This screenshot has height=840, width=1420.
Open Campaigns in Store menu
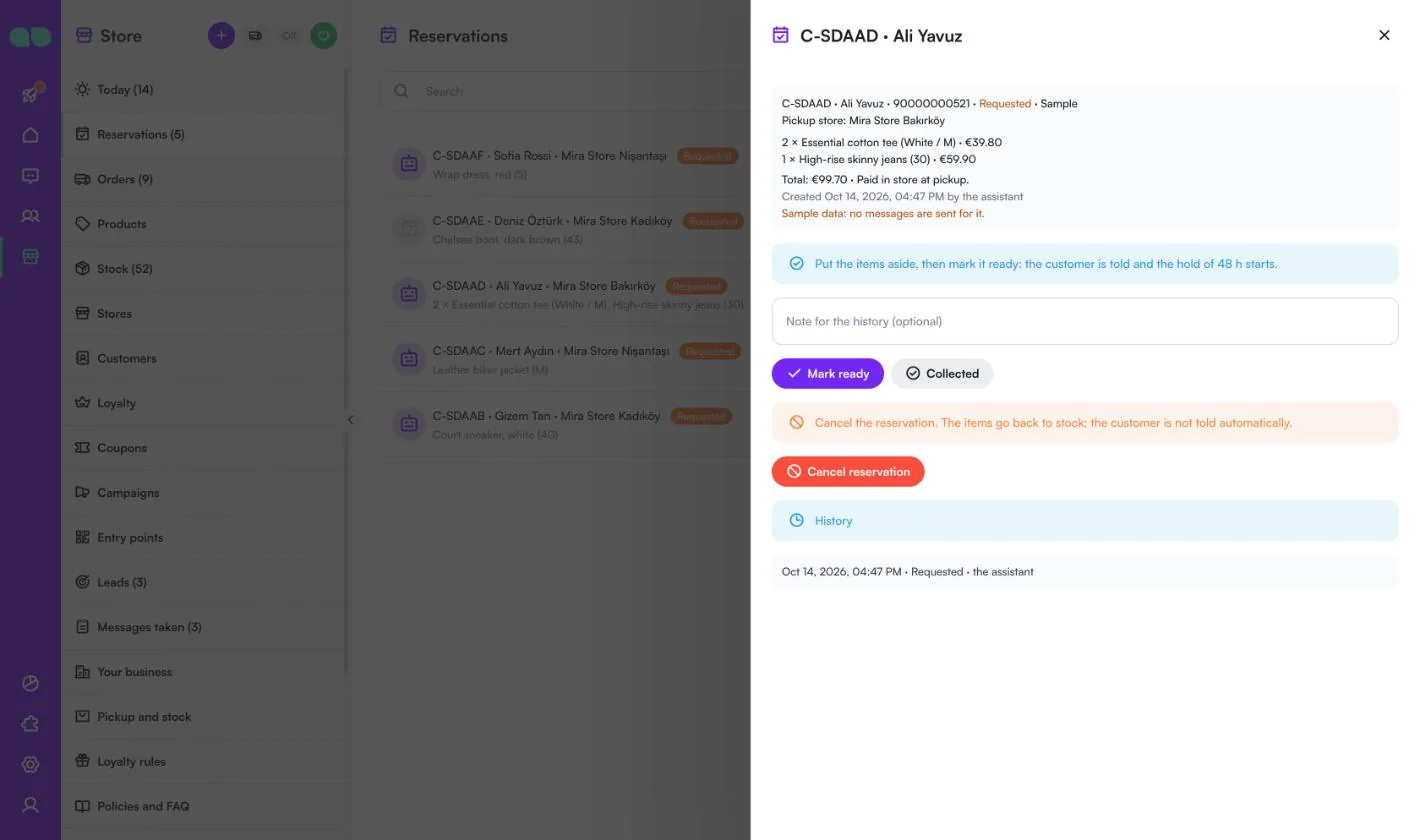(206, 493)
